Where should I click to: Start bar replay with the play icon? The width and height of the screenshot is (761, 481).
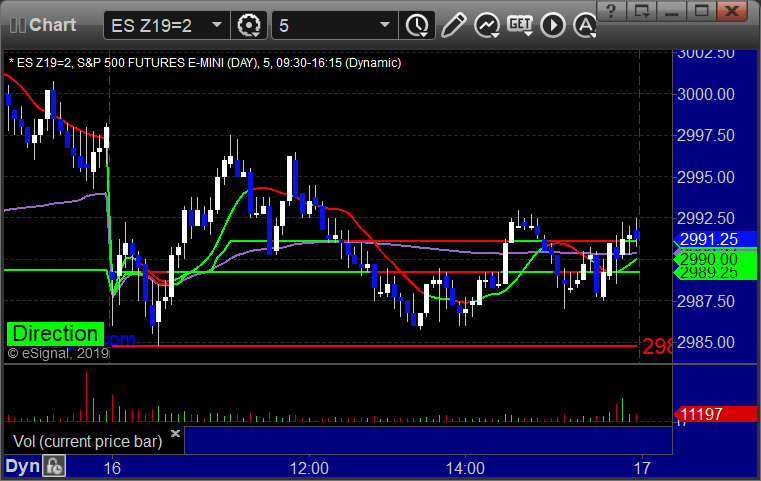pos(553,25)
